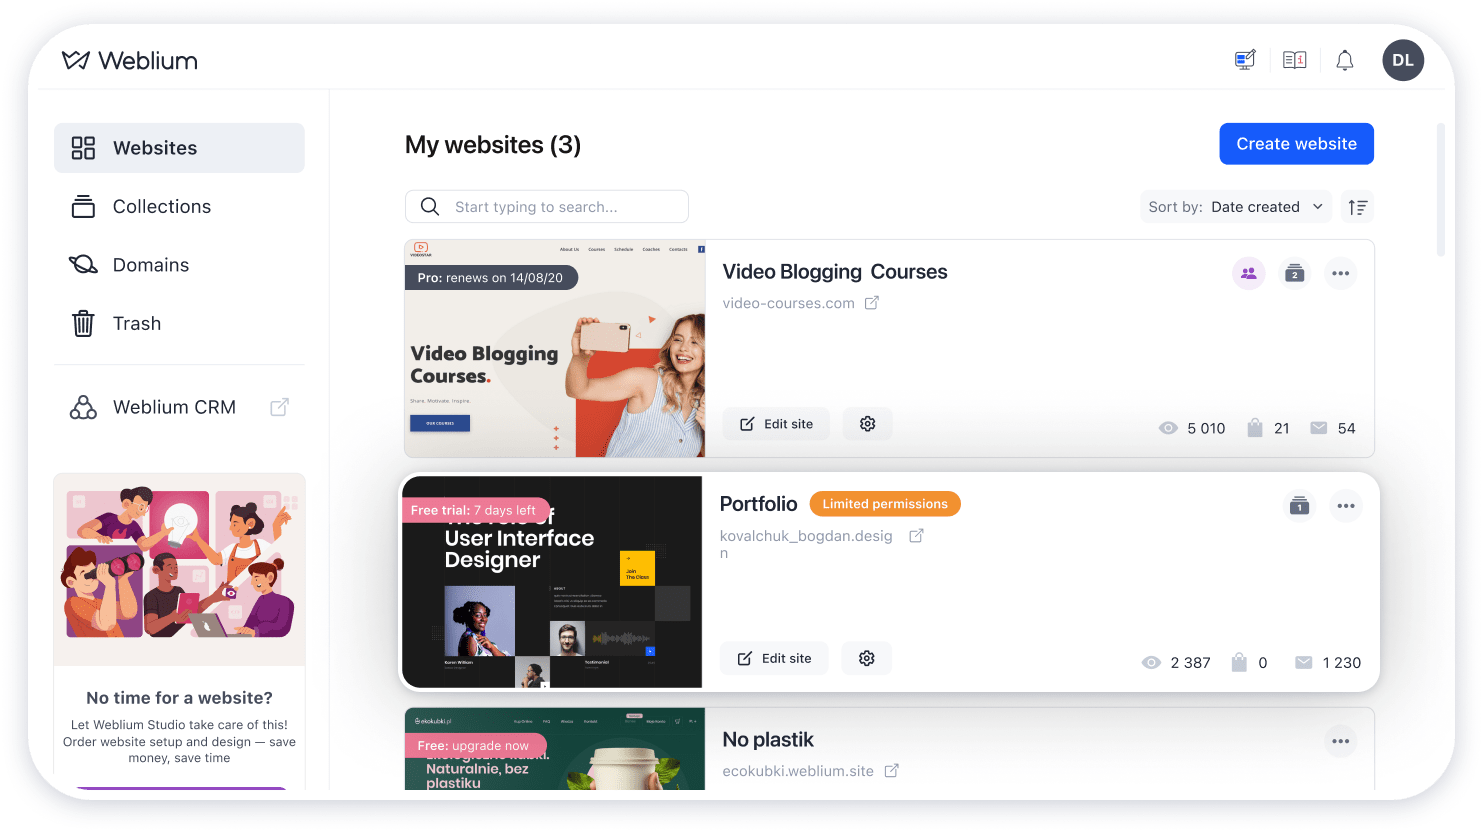Open backups icon for Video Blogging Courses

1295,273
